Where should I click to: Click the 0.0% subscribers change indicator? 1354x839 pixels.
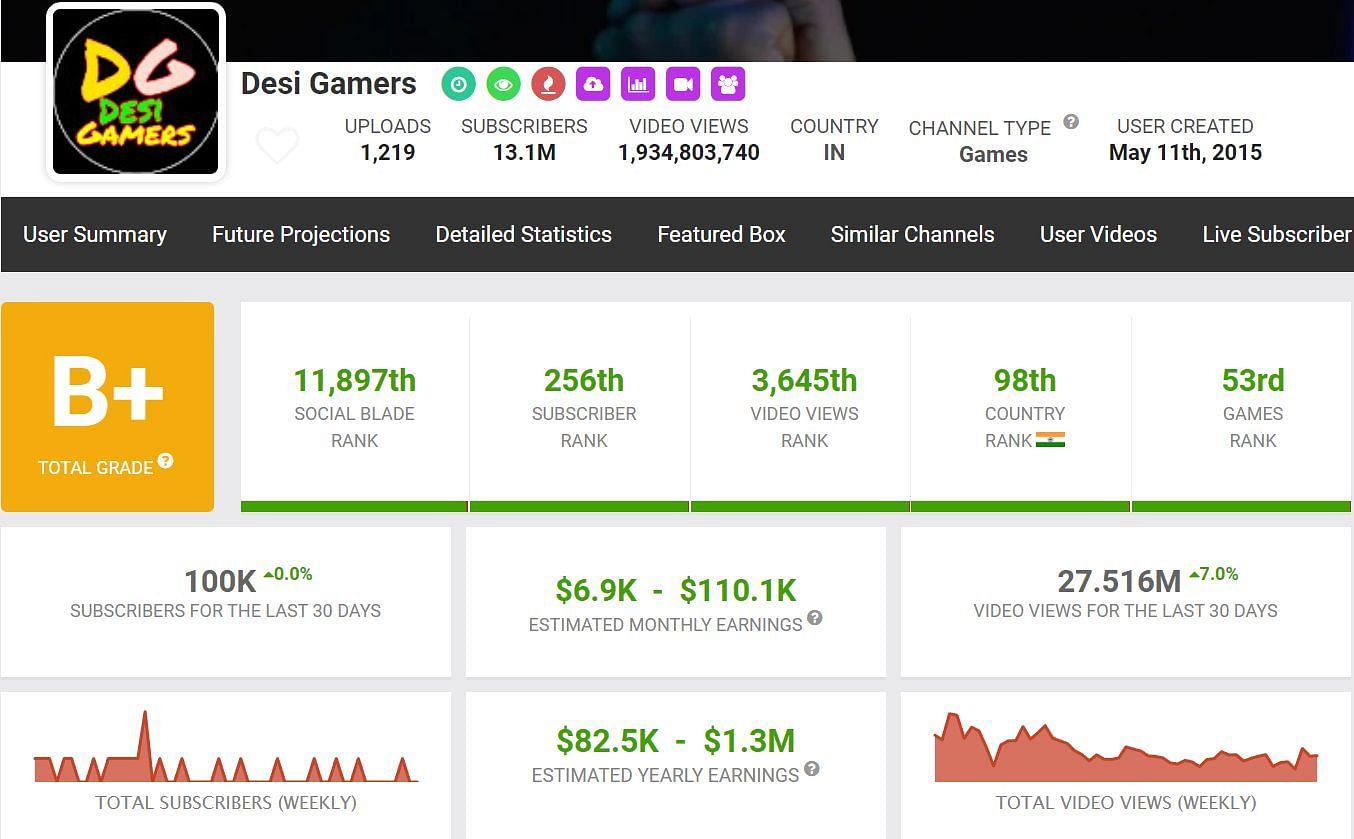click(x=288, y=574)
